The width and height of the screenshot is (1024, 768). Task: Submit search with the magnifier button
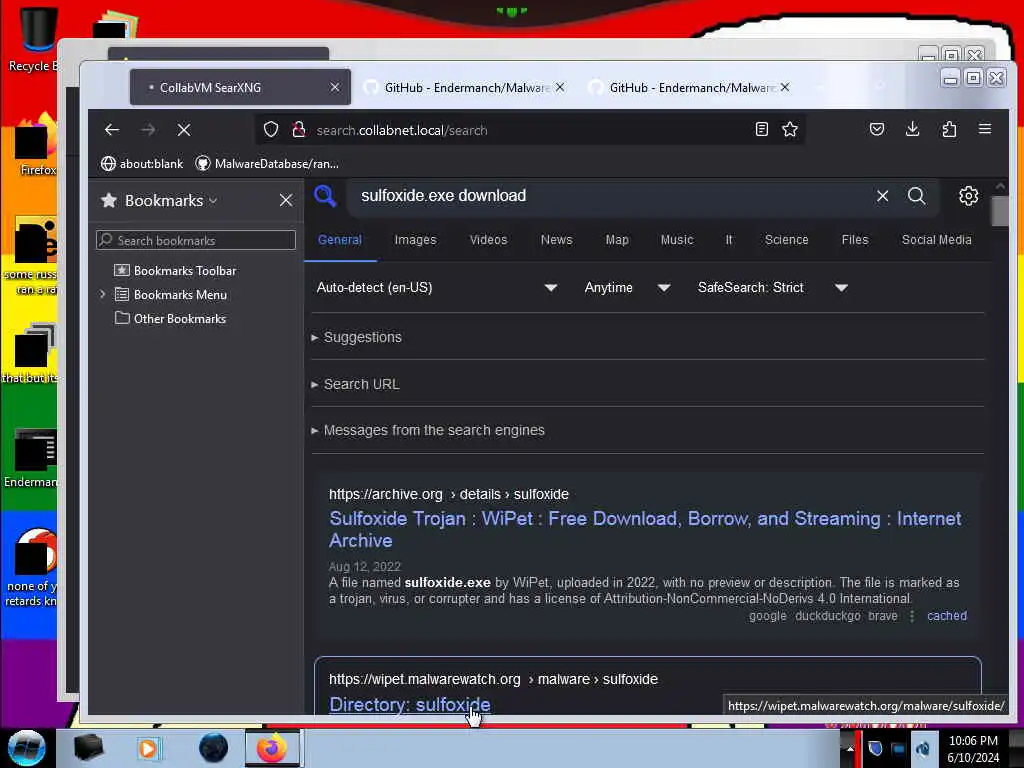click(x=916, y=196)
